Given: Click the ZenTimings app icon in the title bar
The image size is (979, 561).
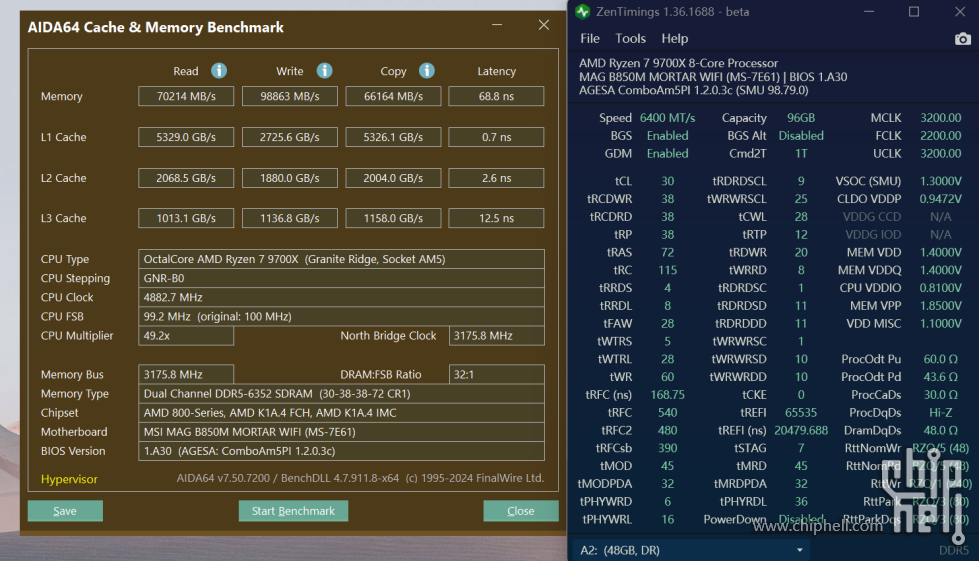Looking at the screenshot, I should tap(583, 12).
